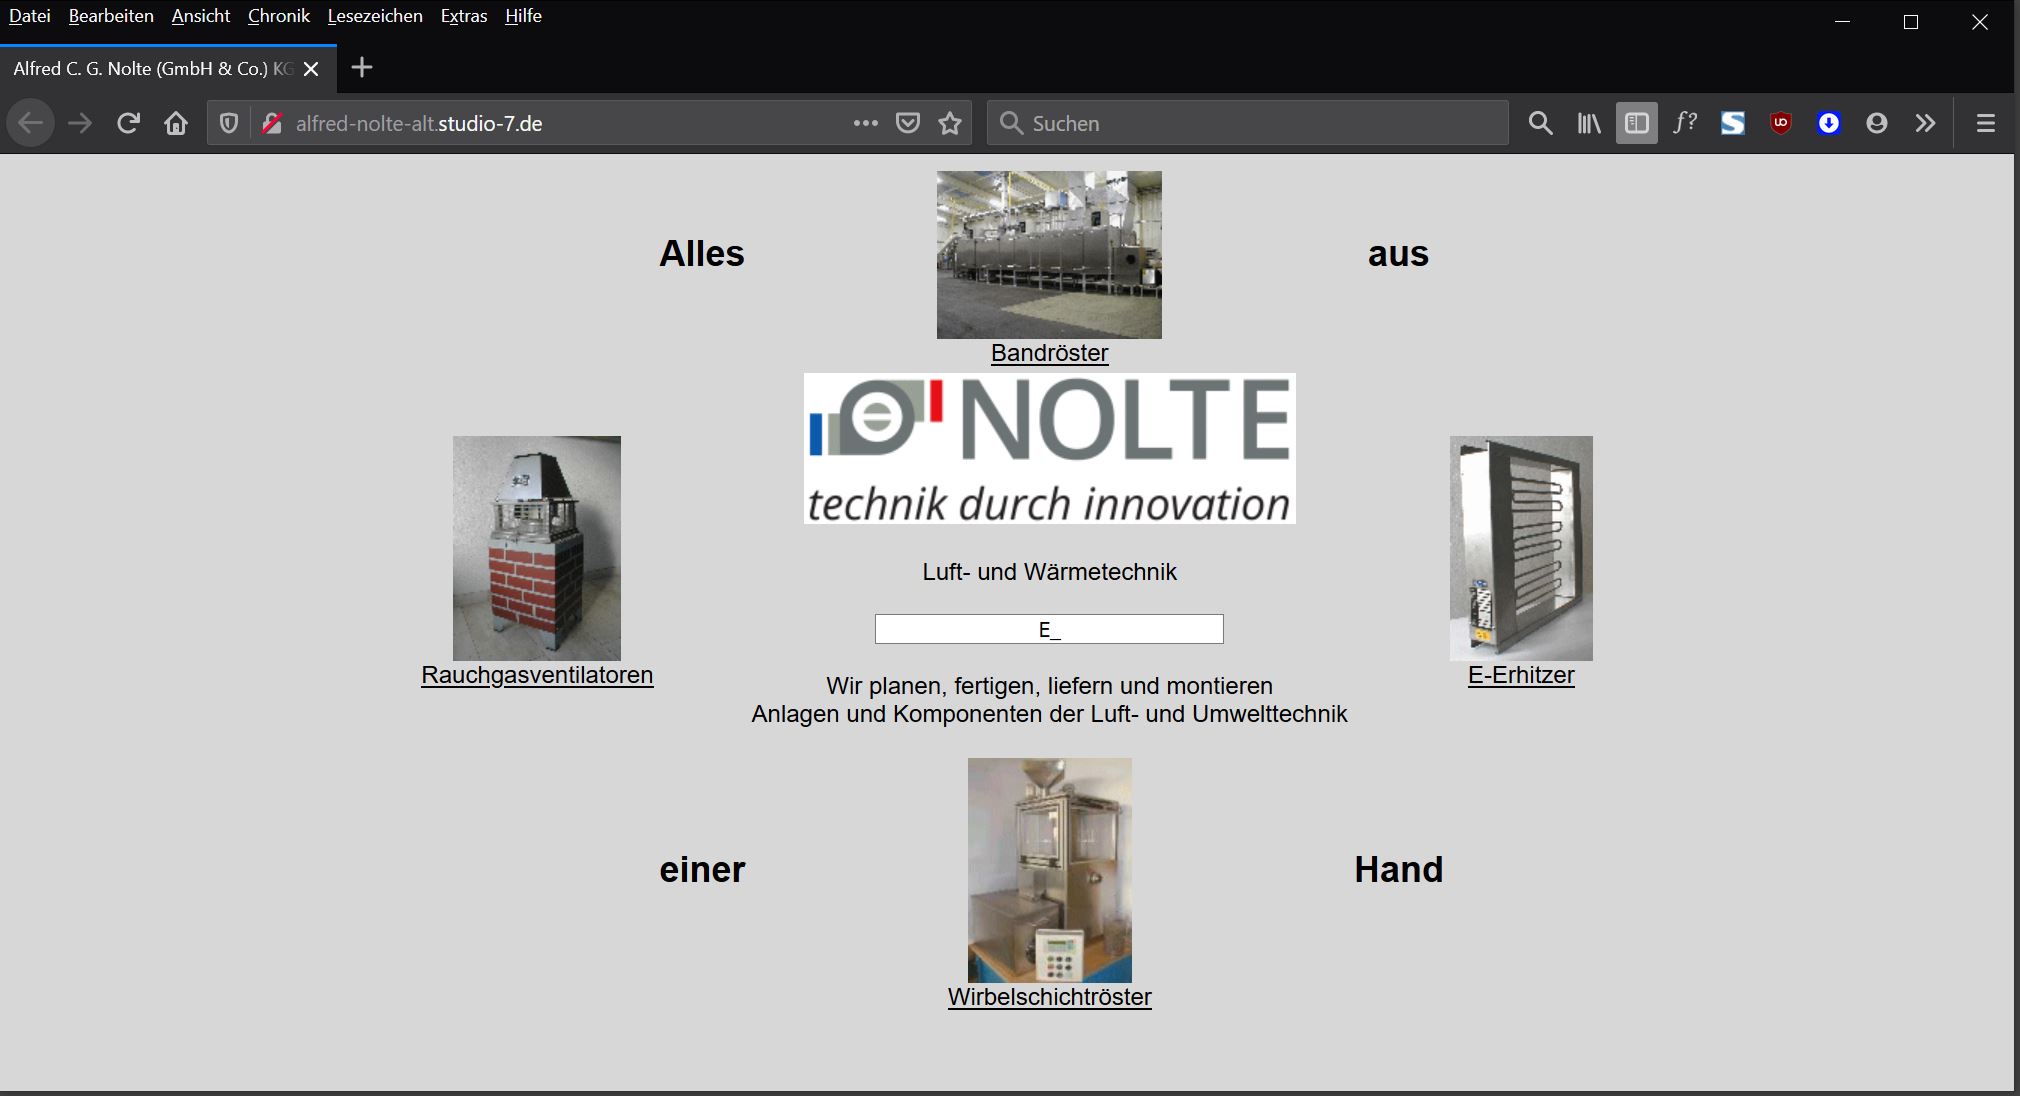Viewport: 2020px width, 1096px height.
Task: Click the Wirbelschichtröster machine photo
Action: coord(1049,870)
